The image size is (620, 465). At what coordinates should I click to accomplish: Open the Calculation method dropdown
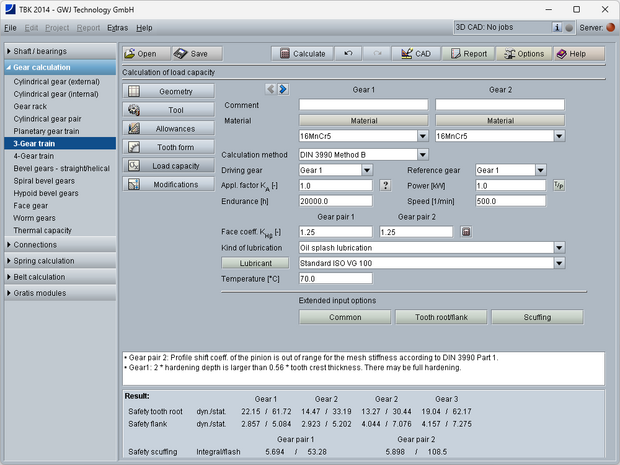(x=422, y=155)
